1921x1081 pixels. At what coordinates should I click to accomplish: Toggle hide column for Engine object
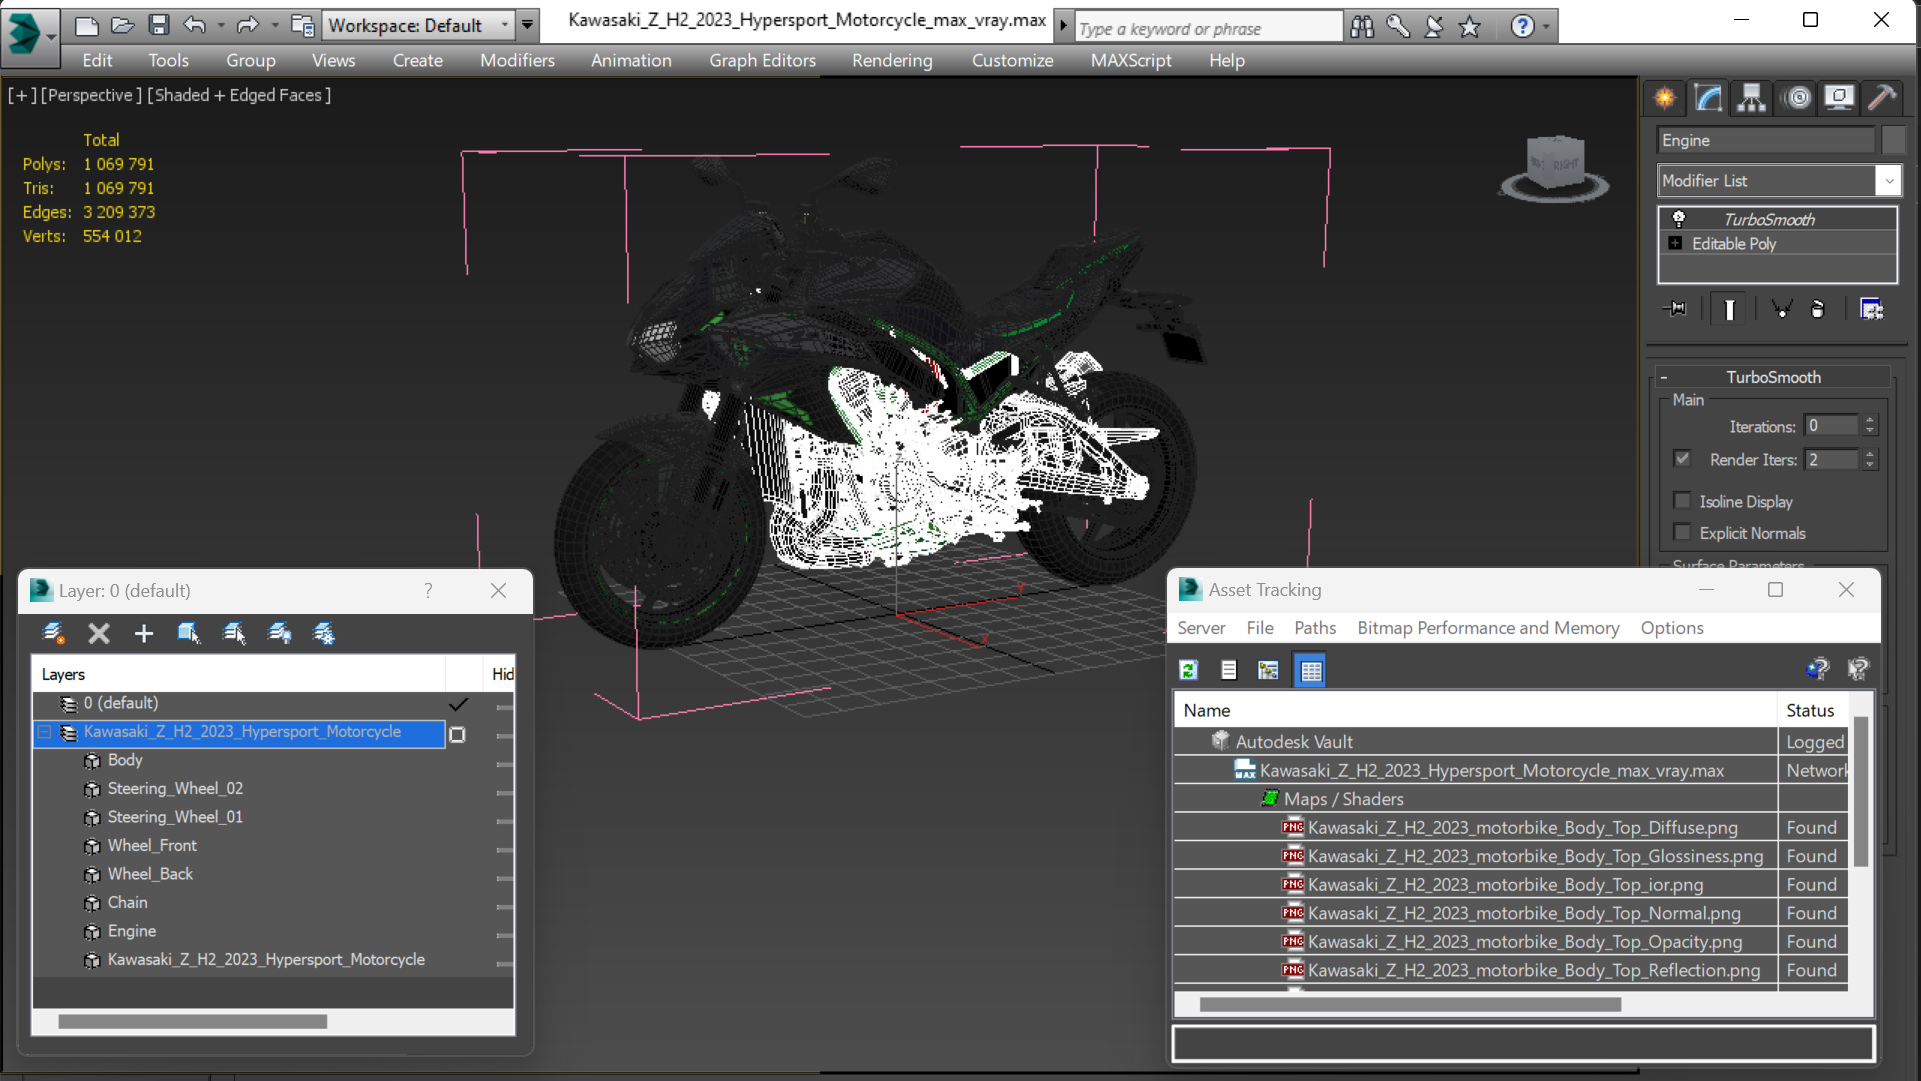[504, 933]
